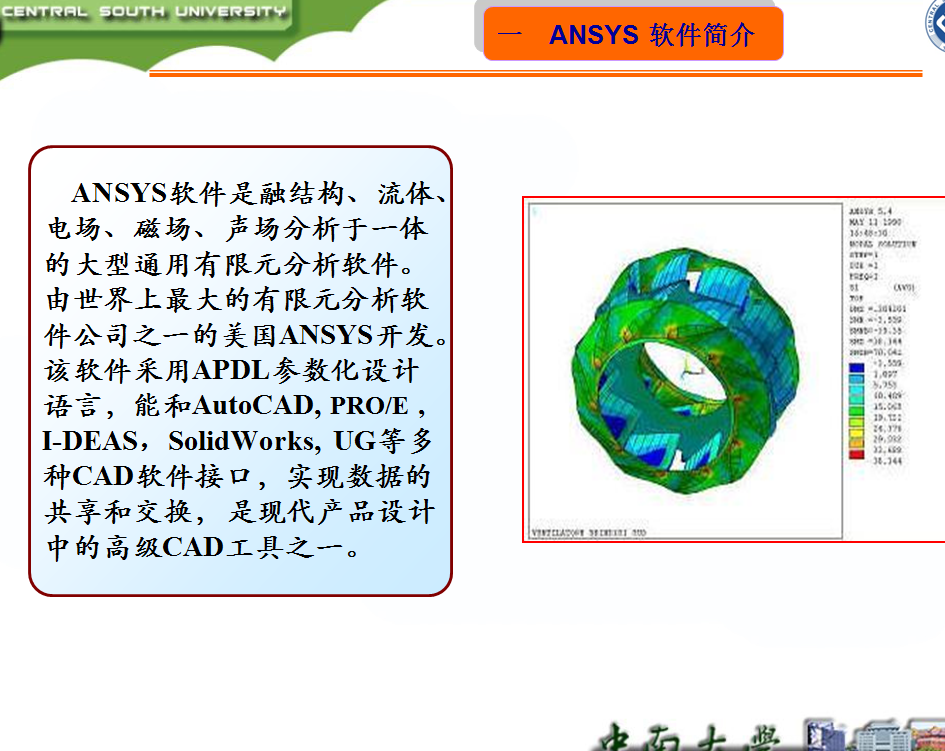Click the "ANSYS 5.4" header in the plot legend

pos(870,212)
